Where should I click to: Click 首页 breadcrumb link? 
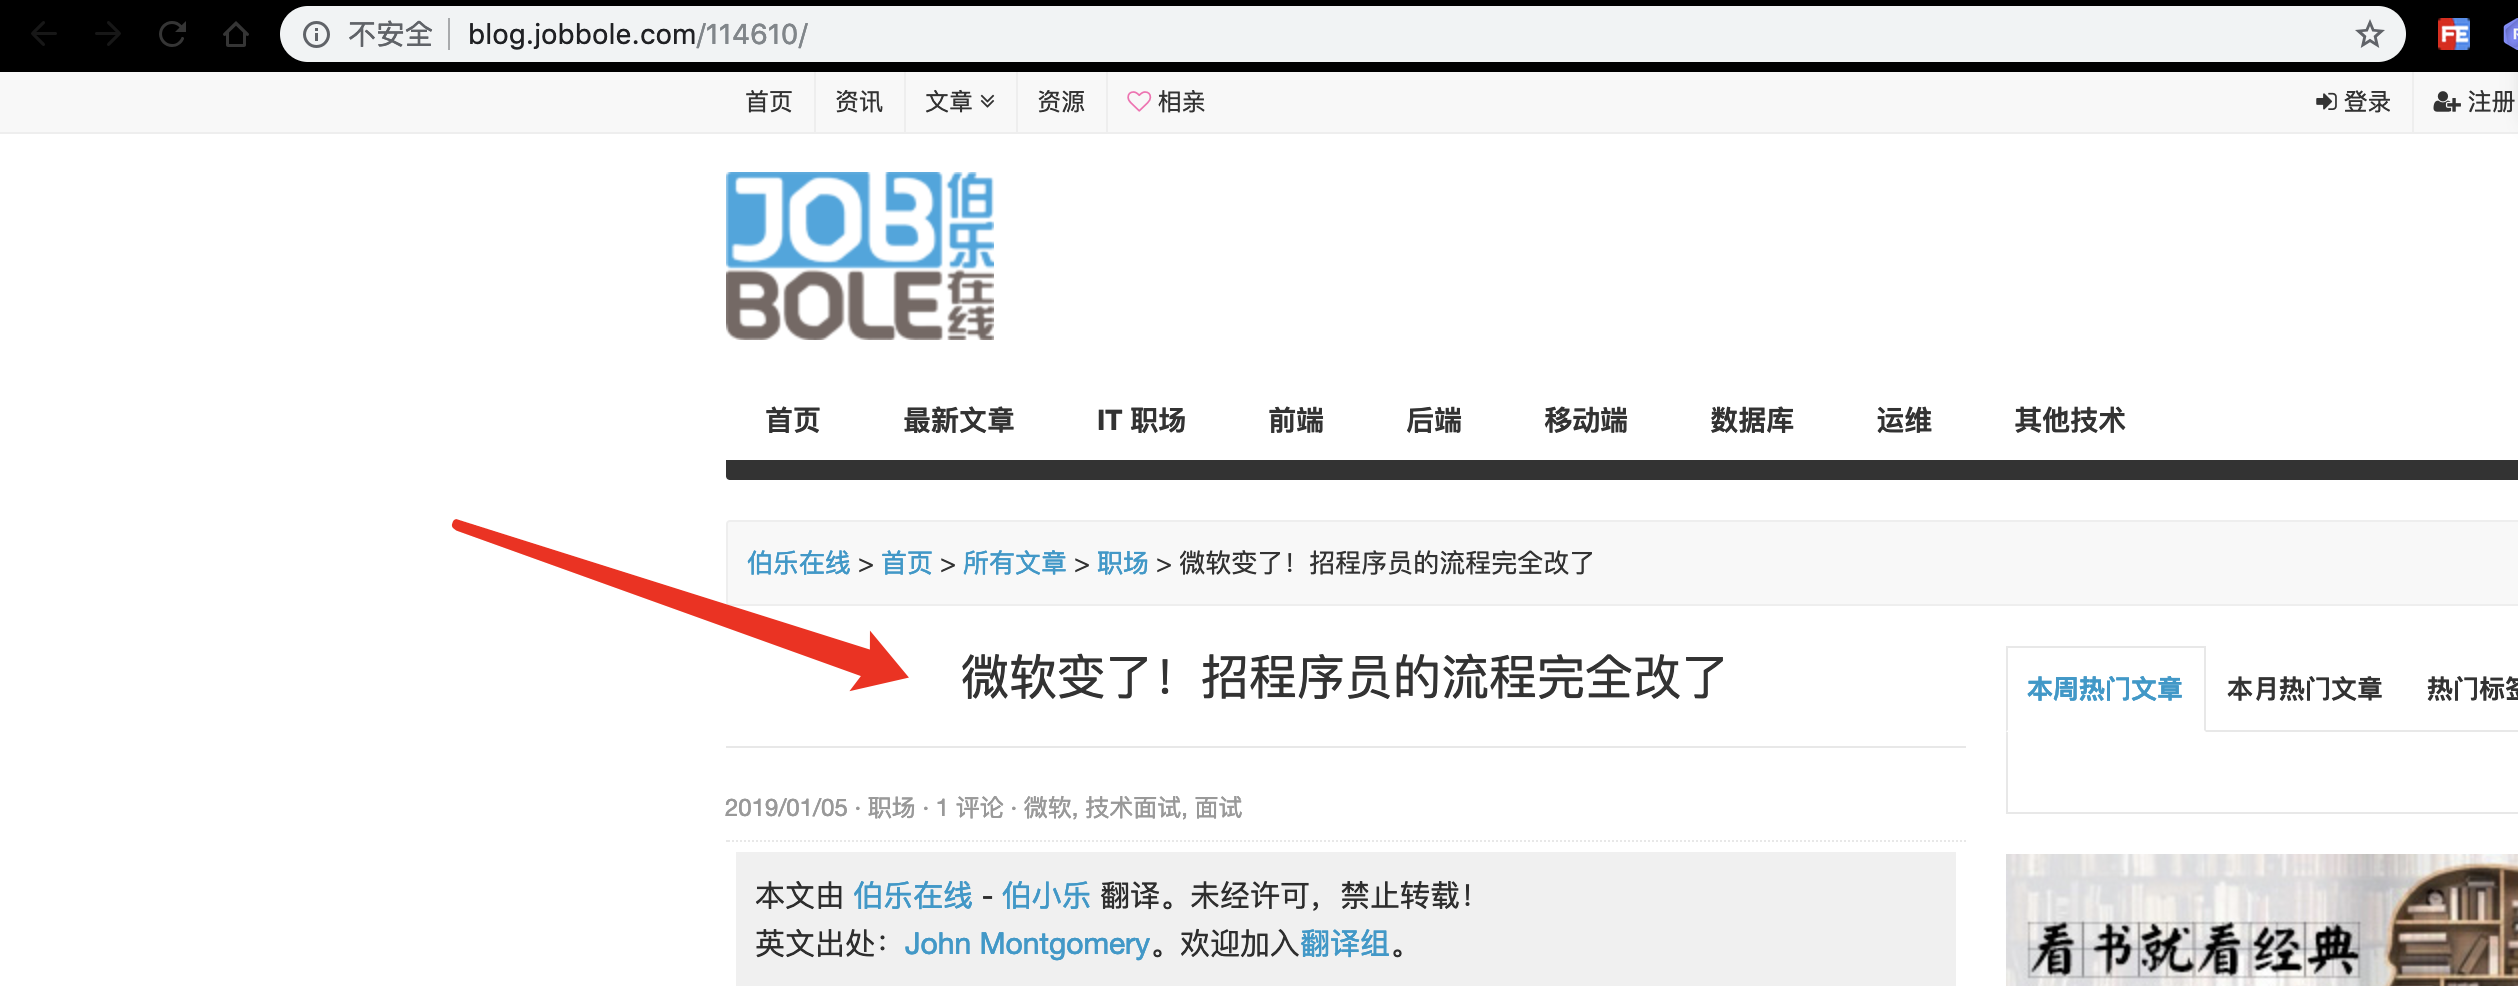(907, 563)
